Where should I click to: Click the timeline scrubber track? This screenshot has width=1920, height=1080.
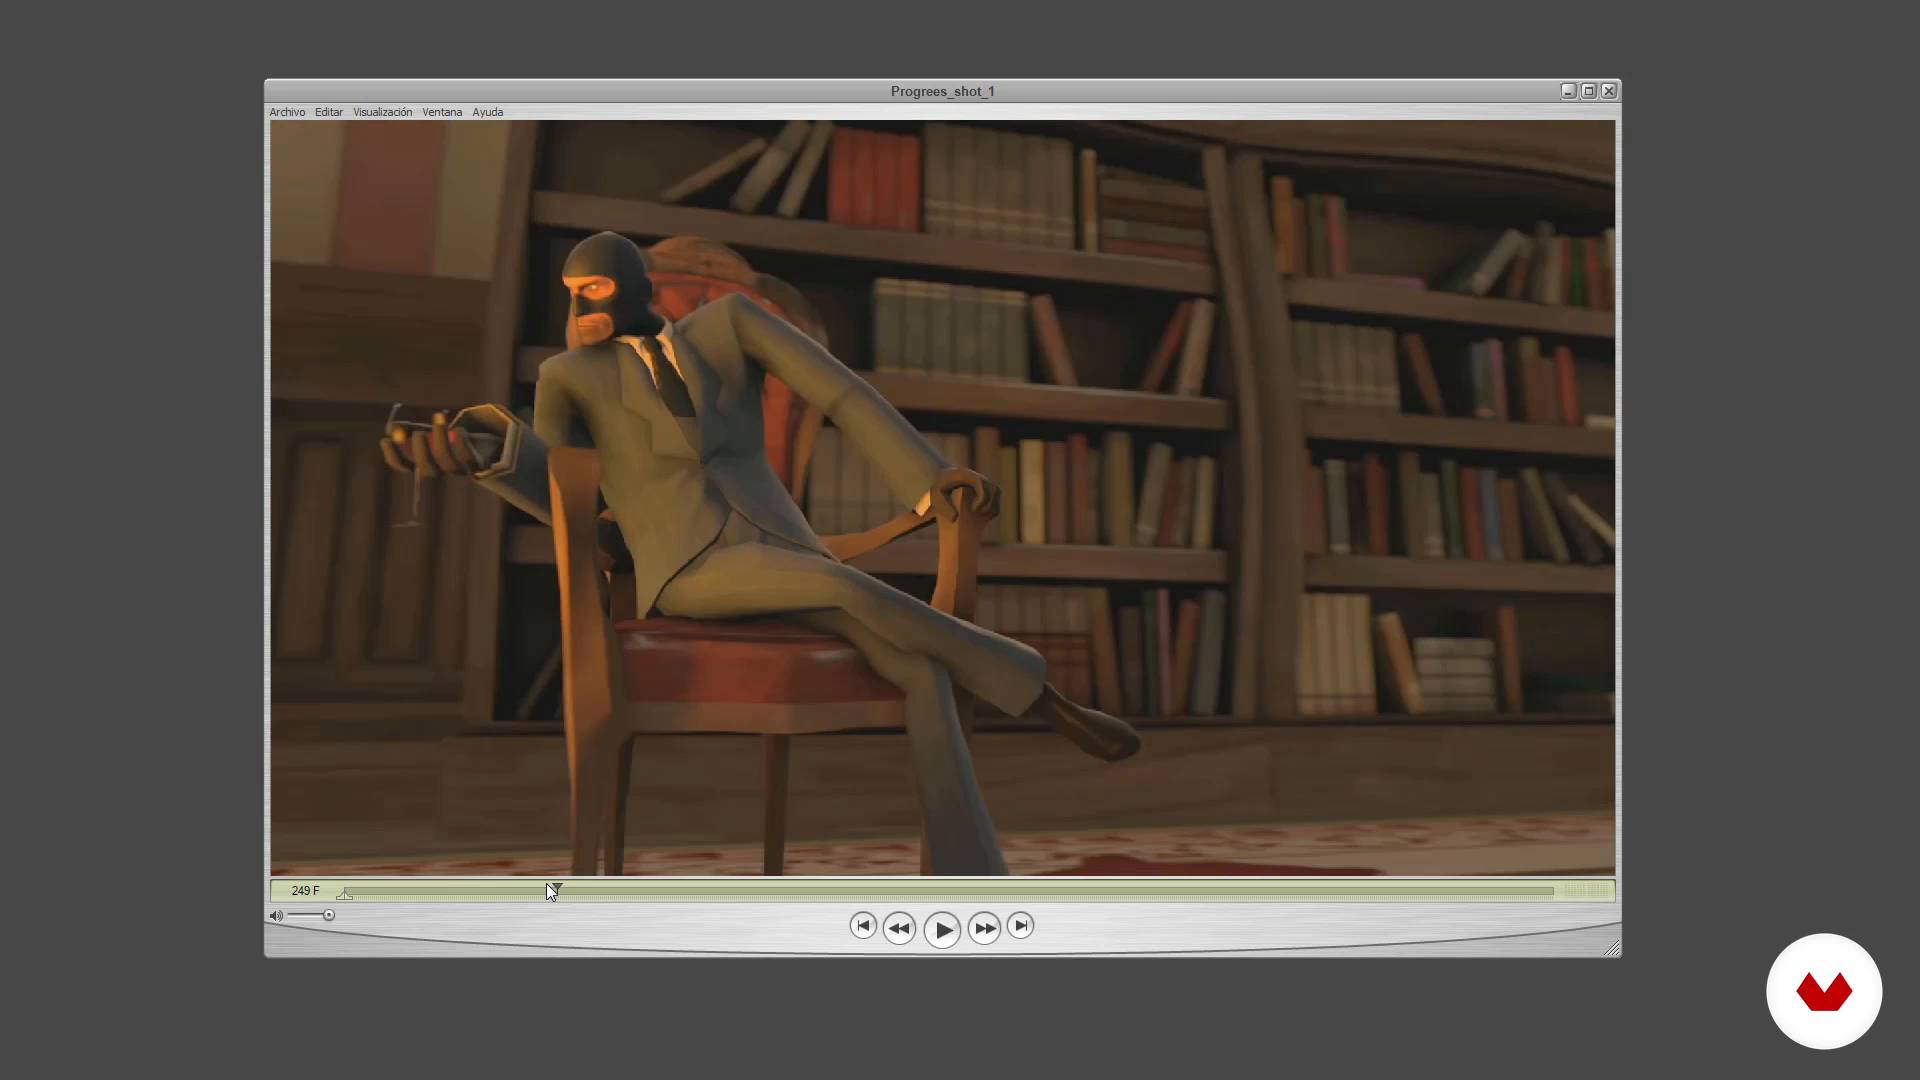tap(948, 891)
